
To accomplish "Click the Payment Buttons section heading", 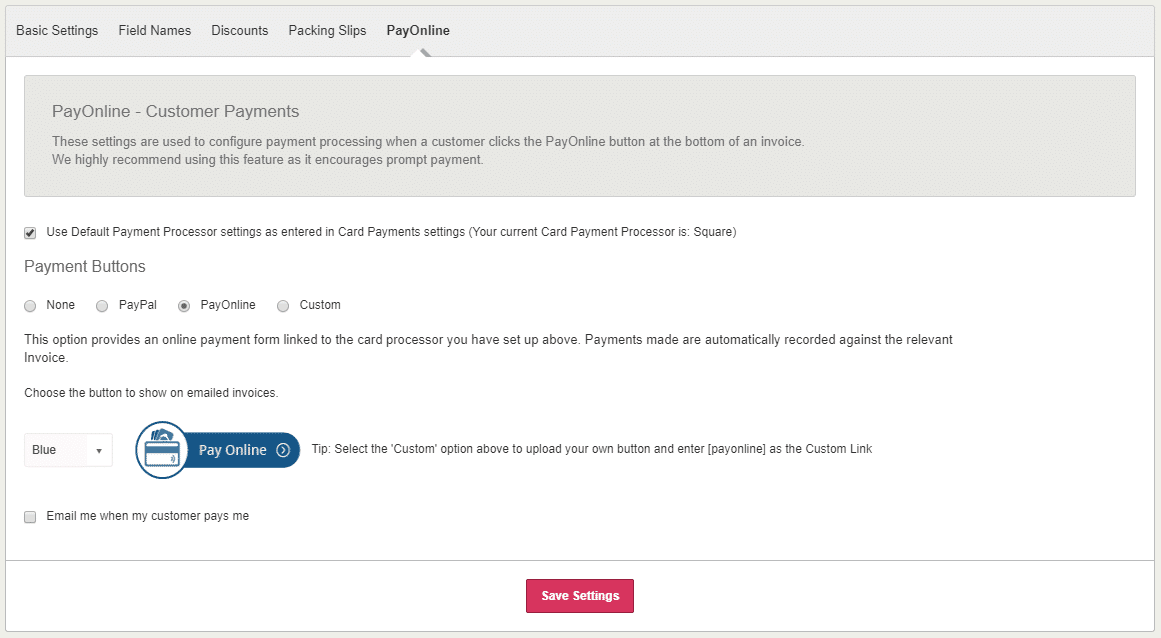I will coord(85,267).
